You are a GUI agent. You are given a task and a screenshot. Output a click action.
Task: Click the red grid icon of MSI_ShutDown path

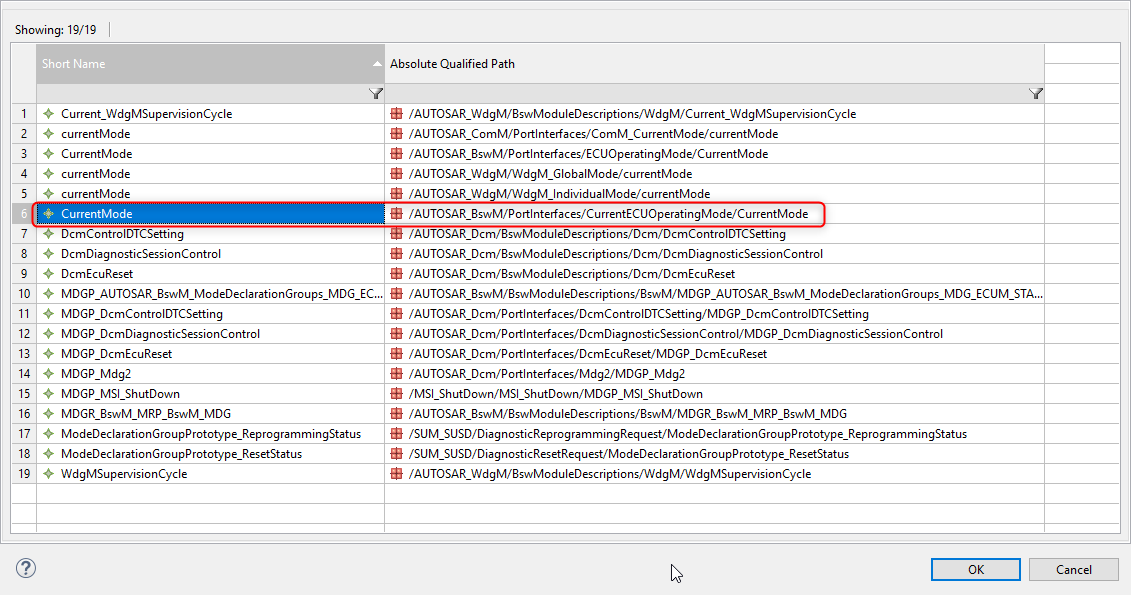click(x=396, y=394)
